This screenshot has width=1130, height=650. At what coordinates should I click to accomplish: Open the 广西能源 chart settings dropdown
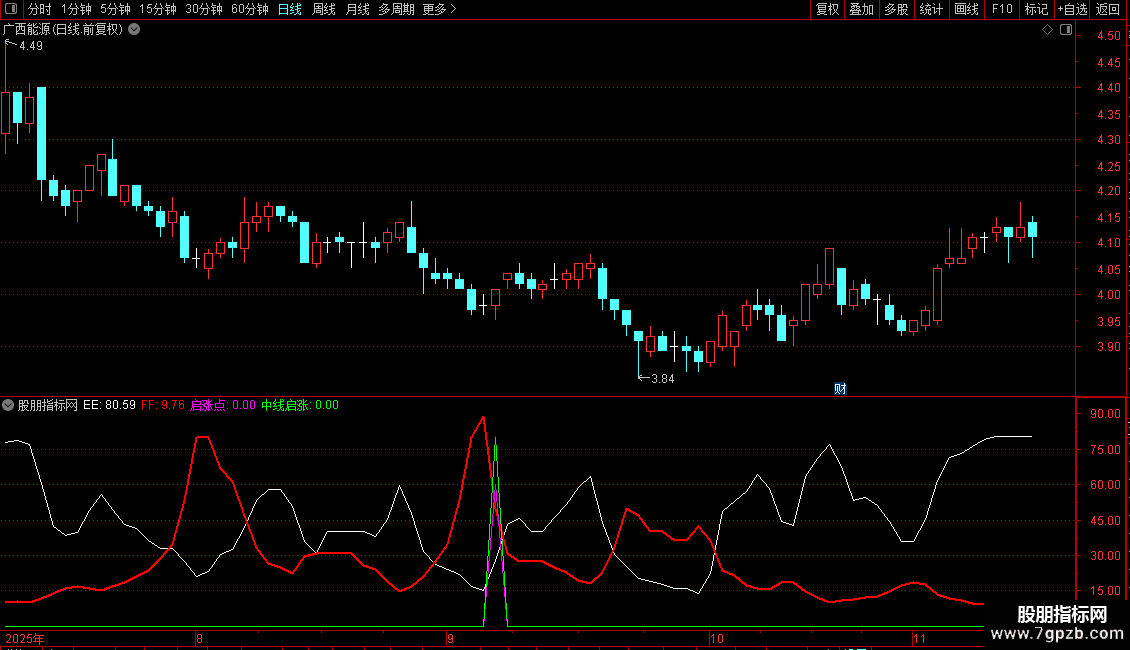134,30
